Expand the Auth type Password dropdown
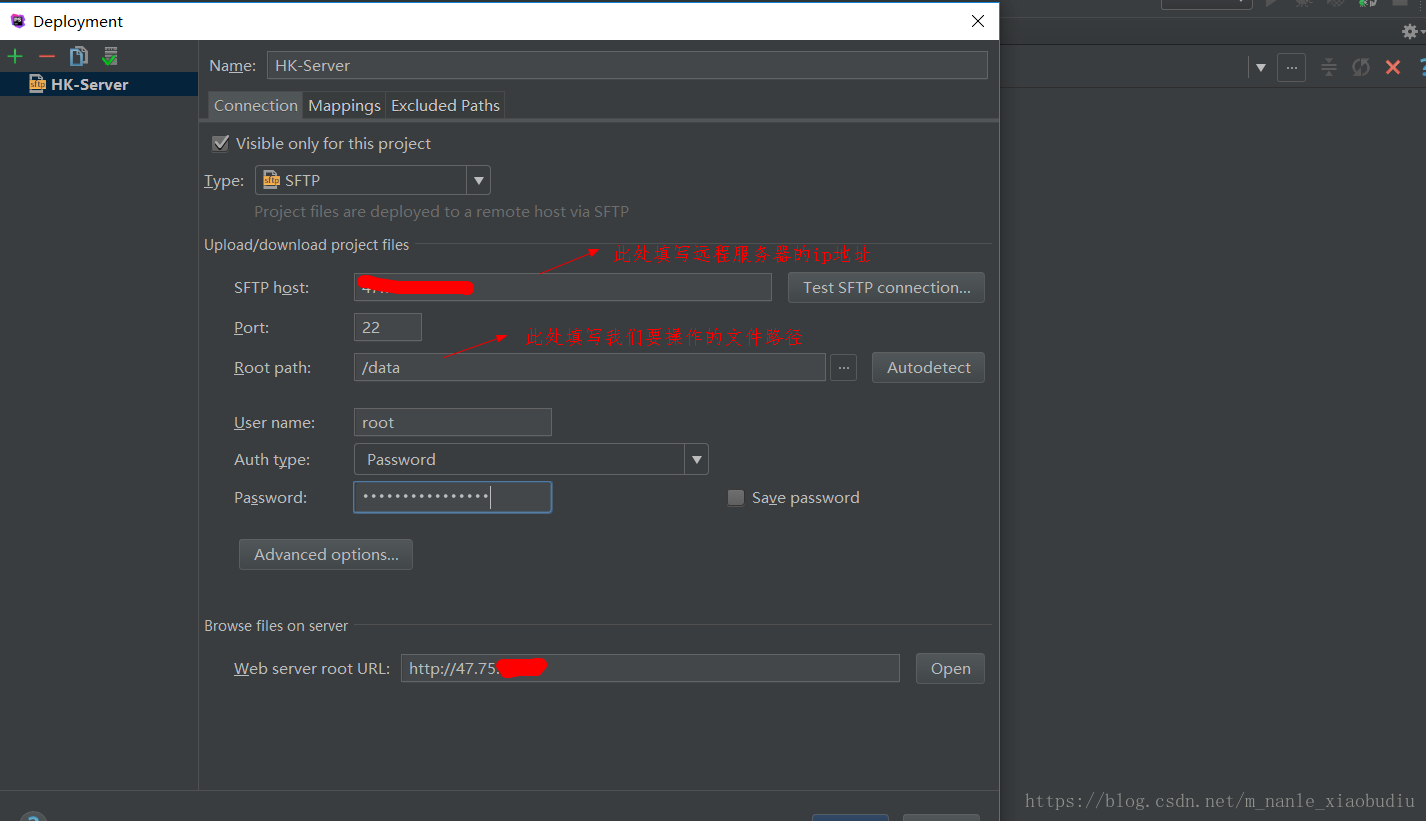The width and height of the screenshot is (1426, 821). [696, 459]
